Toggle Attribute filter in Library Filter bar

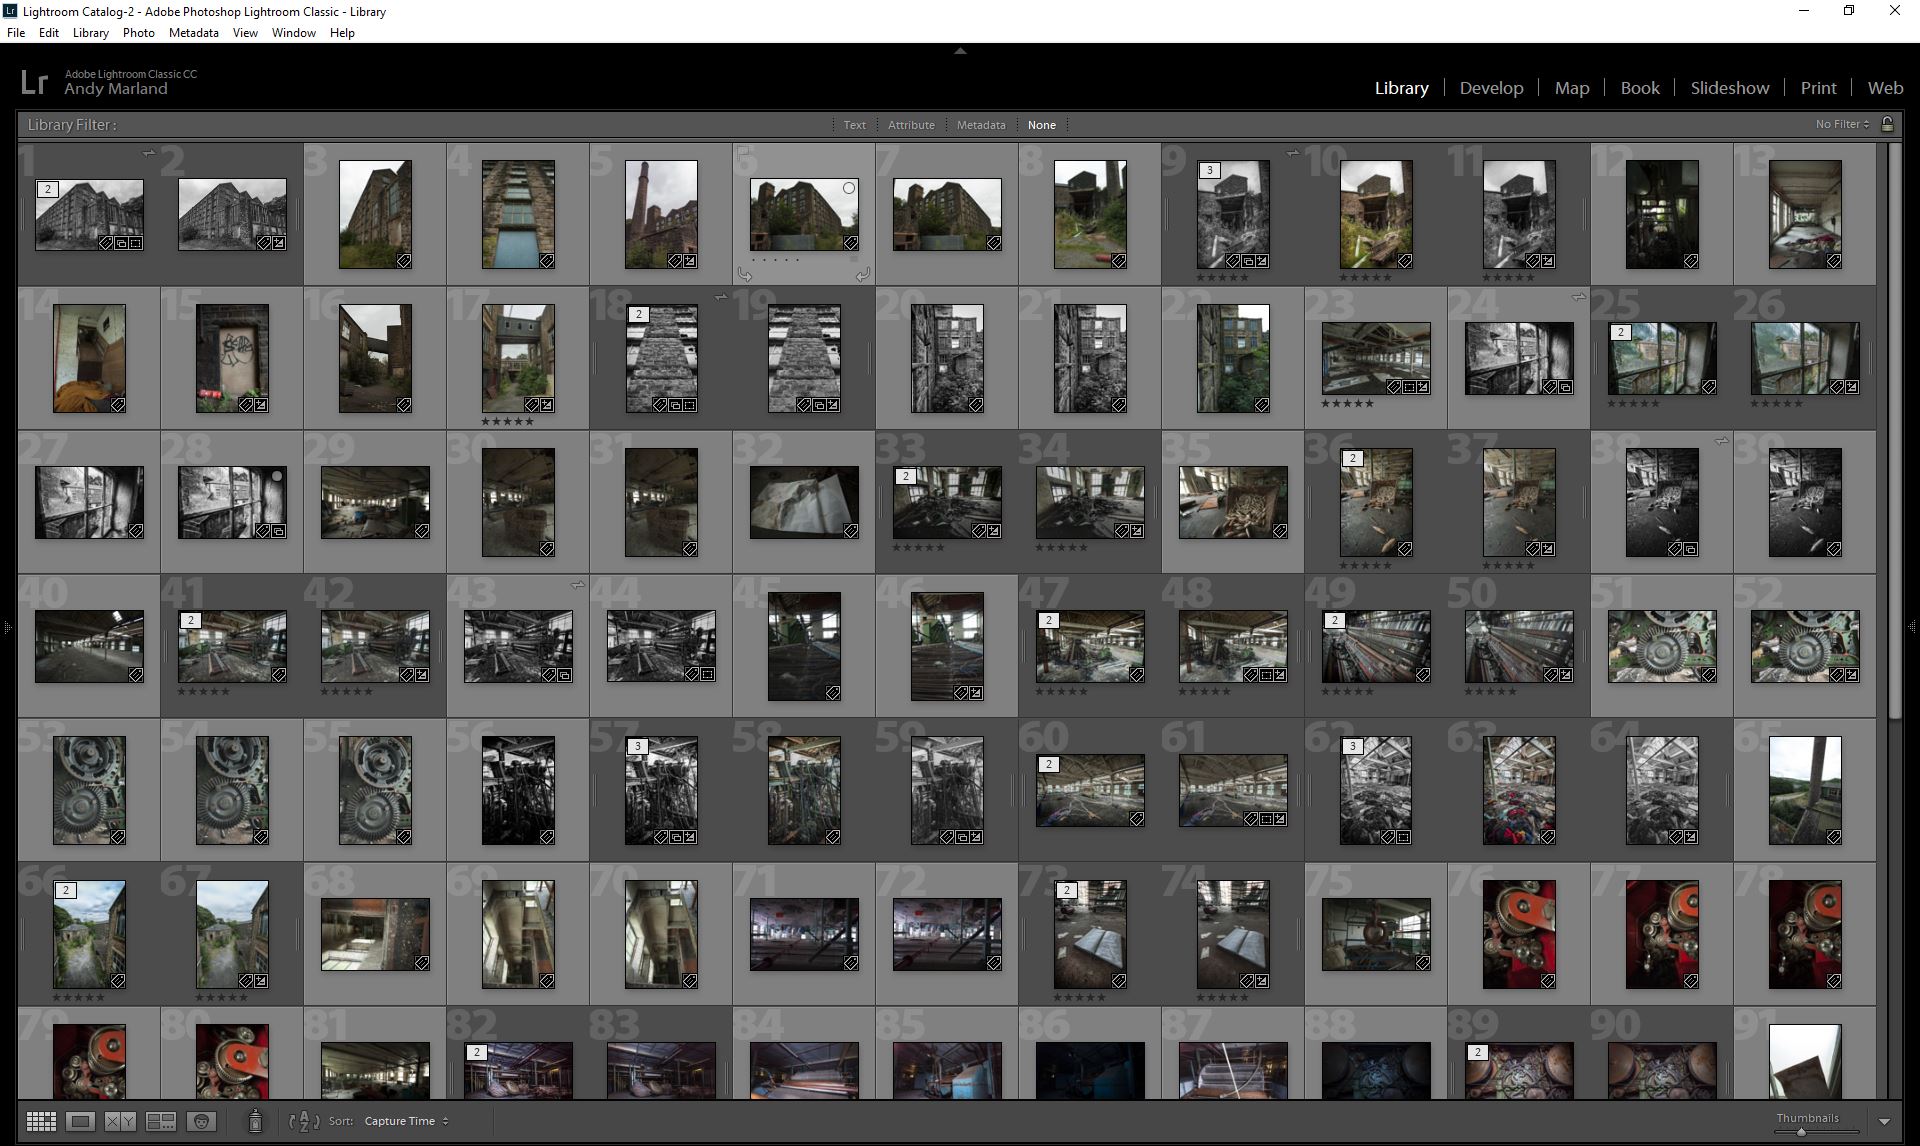coord(911,125)
